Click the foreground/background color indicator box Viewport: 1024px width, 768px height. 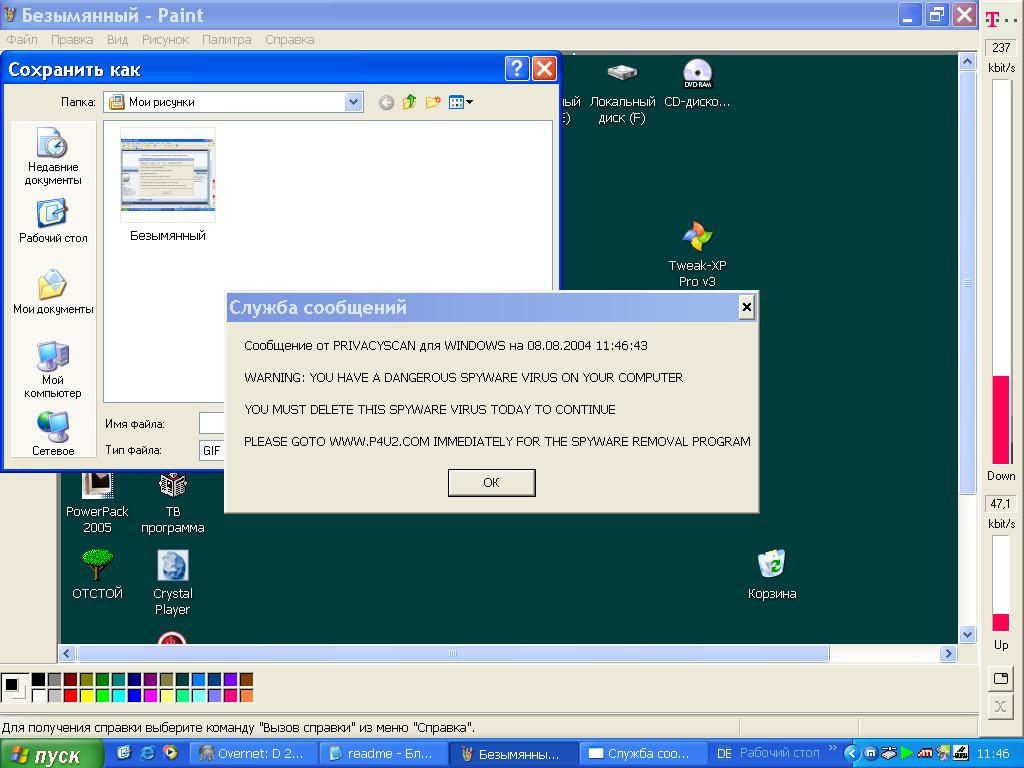tap(14, 688)
